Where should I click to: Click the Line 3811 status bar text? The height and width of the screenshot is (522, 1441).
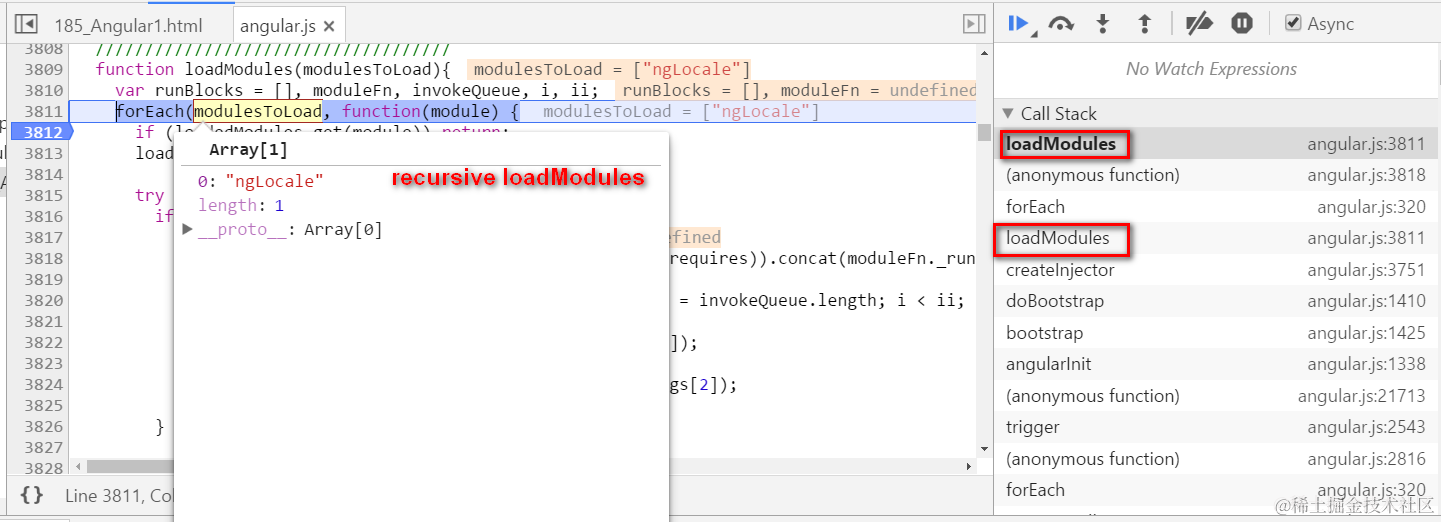[x=118, y=495]
